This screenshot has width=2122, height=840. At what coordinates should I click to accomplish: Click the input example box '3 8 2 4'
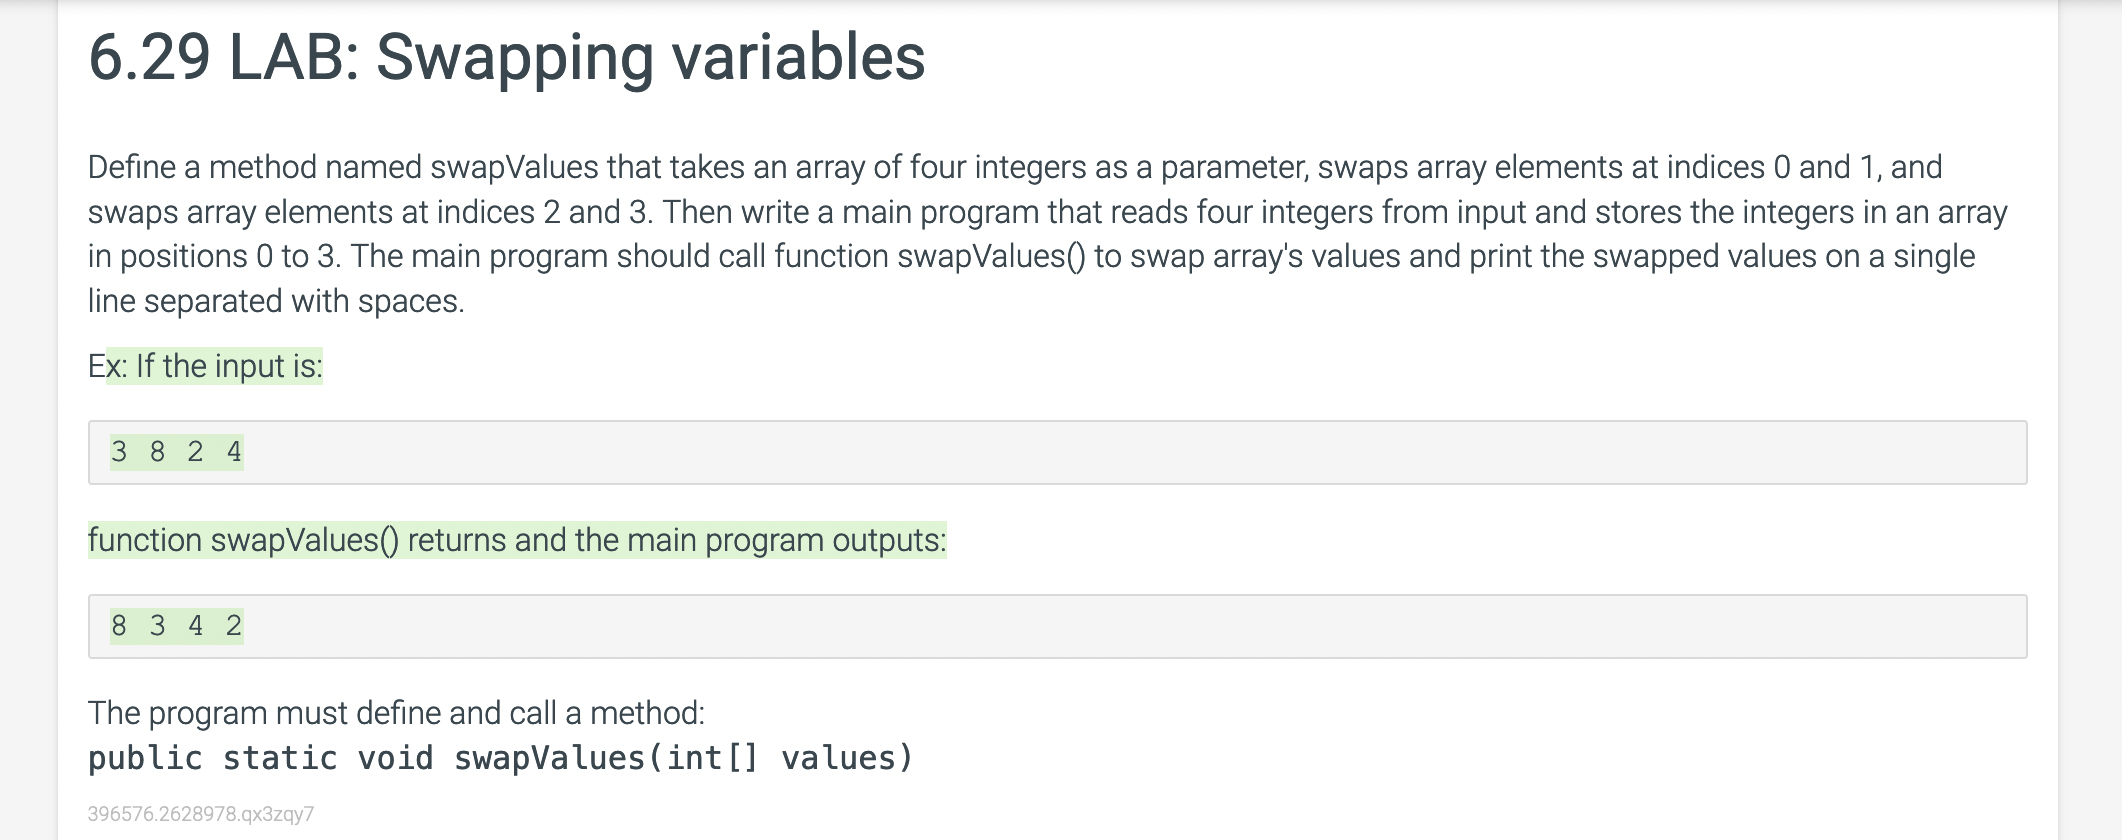(1057, 453)
